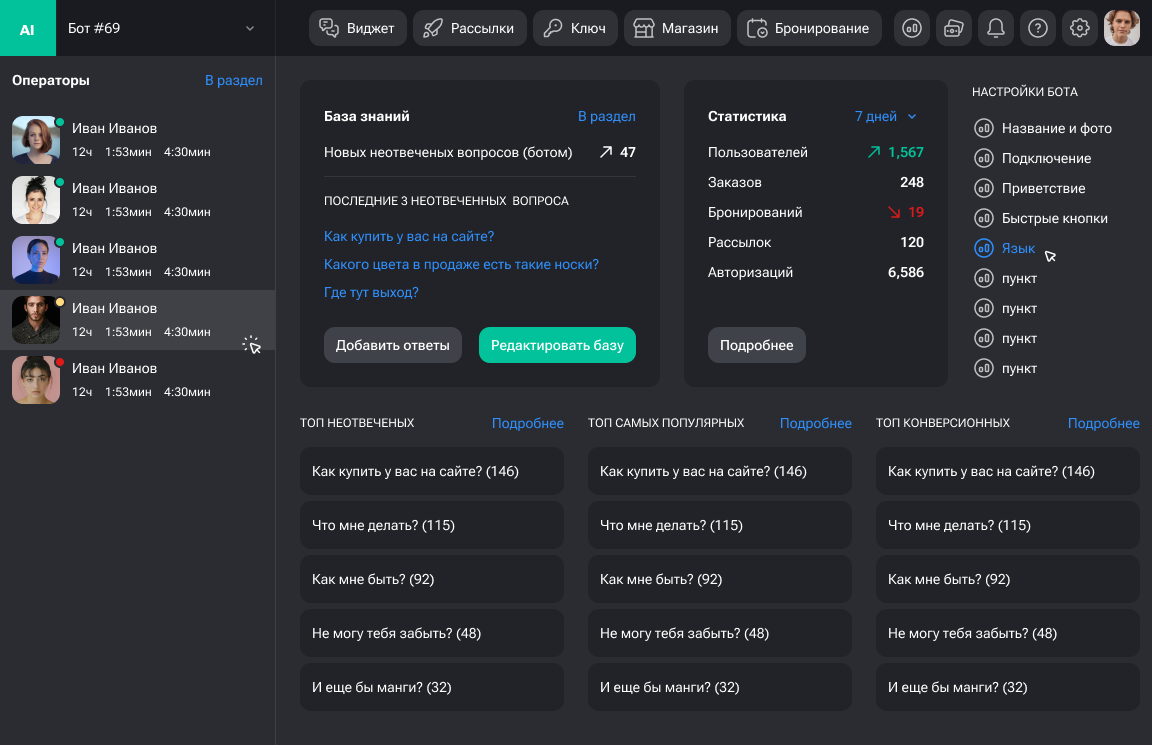Click the Подробнее button in Статистика card
1152x745 pixels.
[x=757, y=345]
